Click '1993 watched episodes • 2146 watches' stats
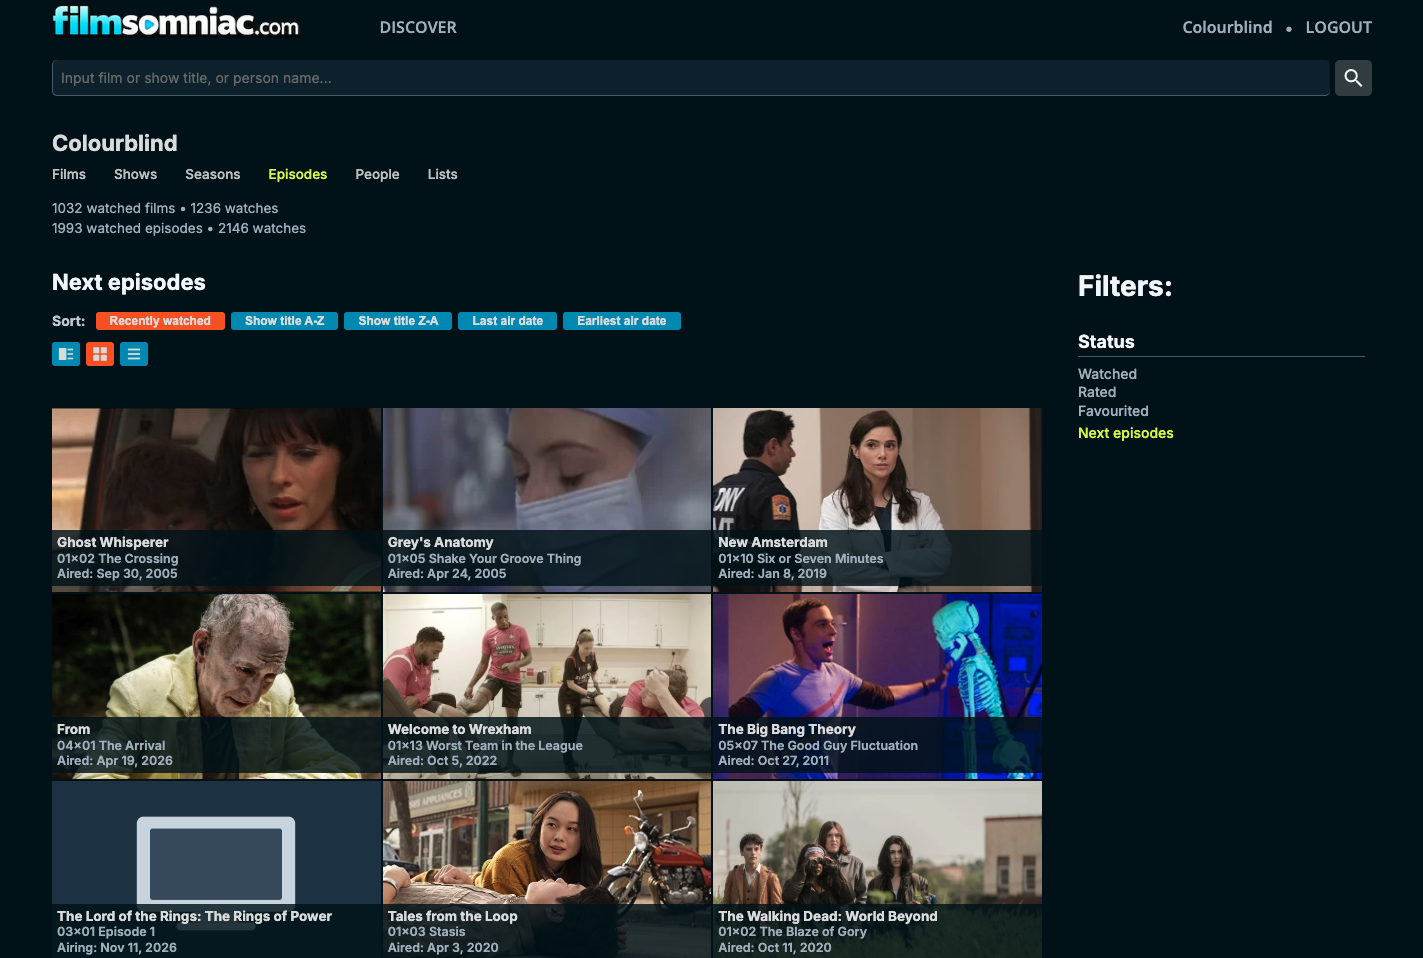This screenshot has height=958, width=1423. coord(179,228)
